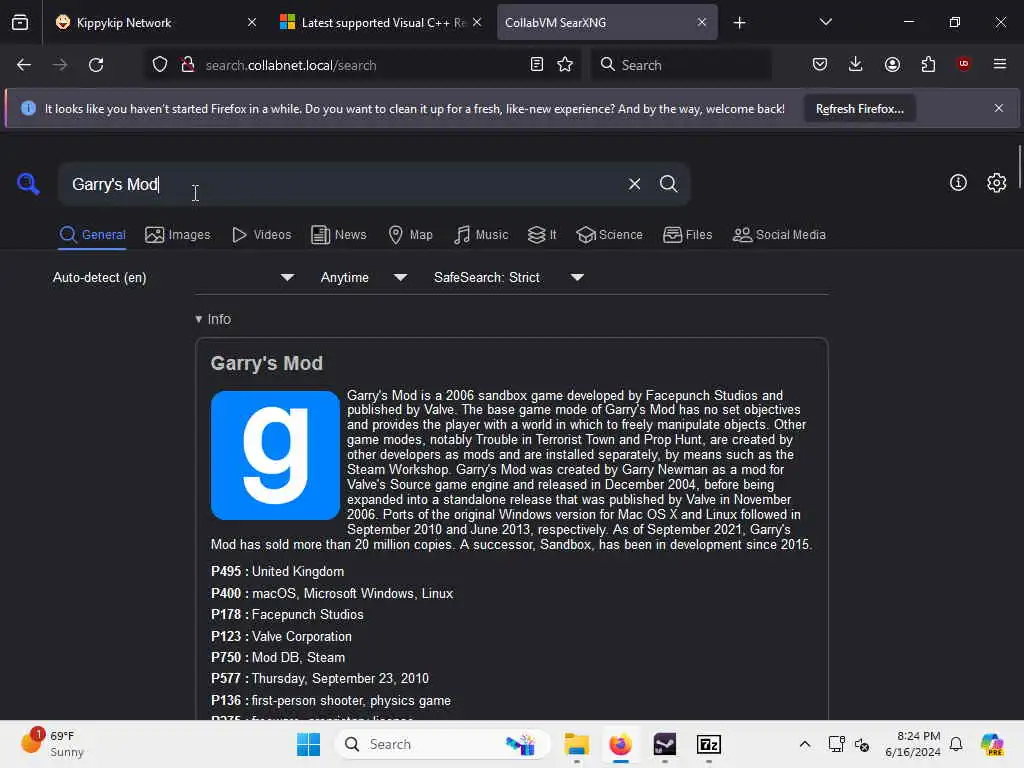Toggle reader view icon
Viewport: 1024px width, 768px height.
(536, 65)
